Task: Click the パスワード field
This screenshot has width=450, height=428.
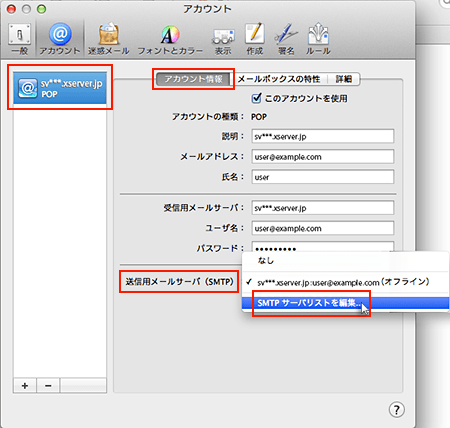Action: point(323,247)
